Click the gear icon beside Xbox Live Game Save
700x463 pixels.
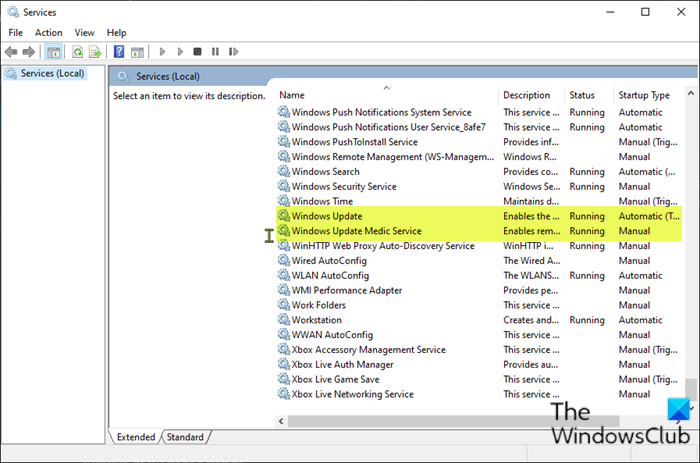pos(284,379)
